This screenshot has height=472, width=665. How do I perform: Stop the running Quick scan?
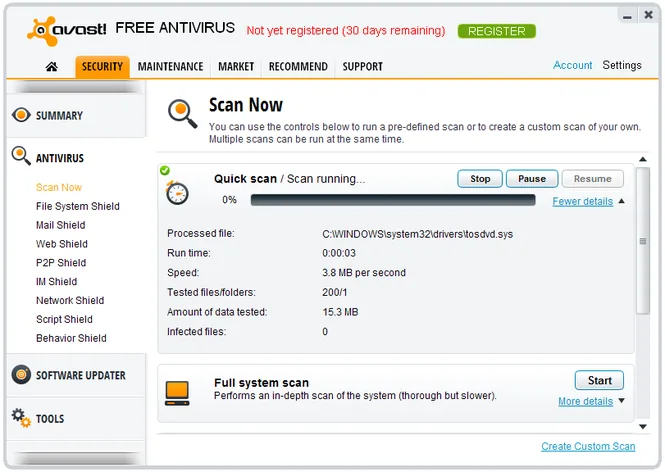tap(480, 179)
